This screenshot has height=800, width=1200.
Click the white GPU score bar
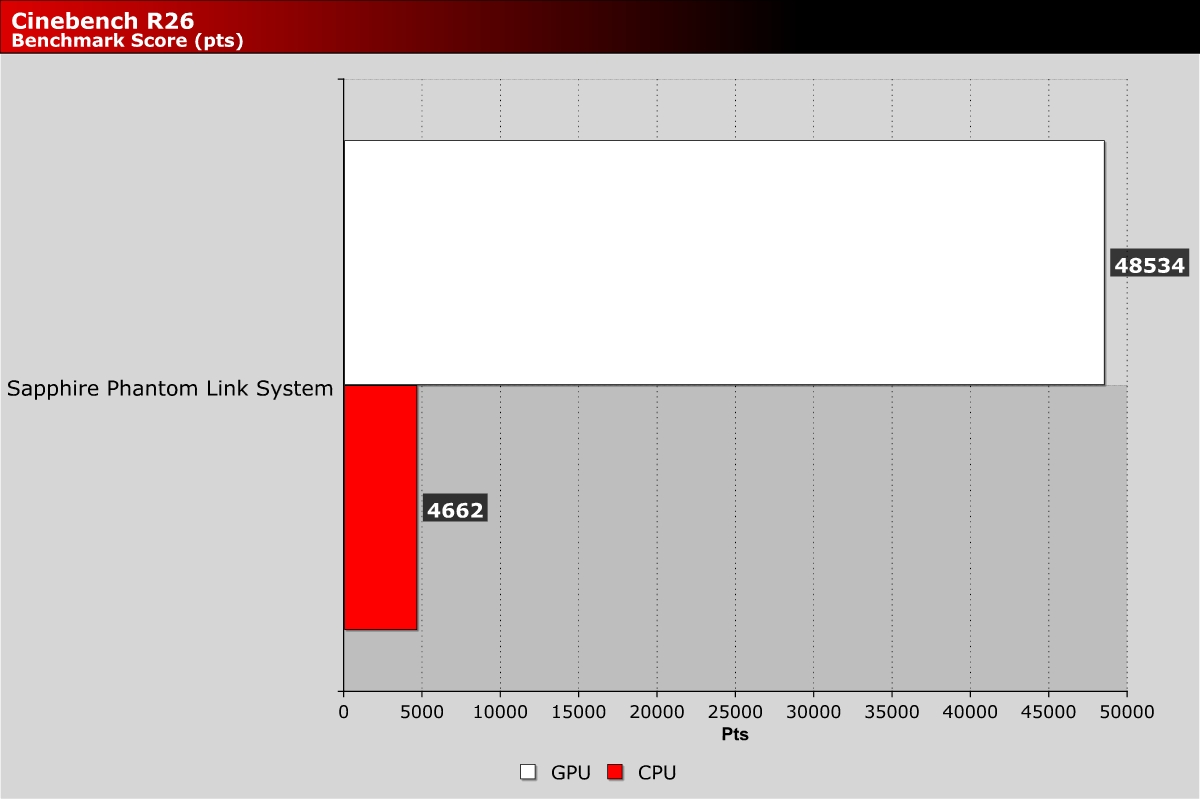(724, 262)
